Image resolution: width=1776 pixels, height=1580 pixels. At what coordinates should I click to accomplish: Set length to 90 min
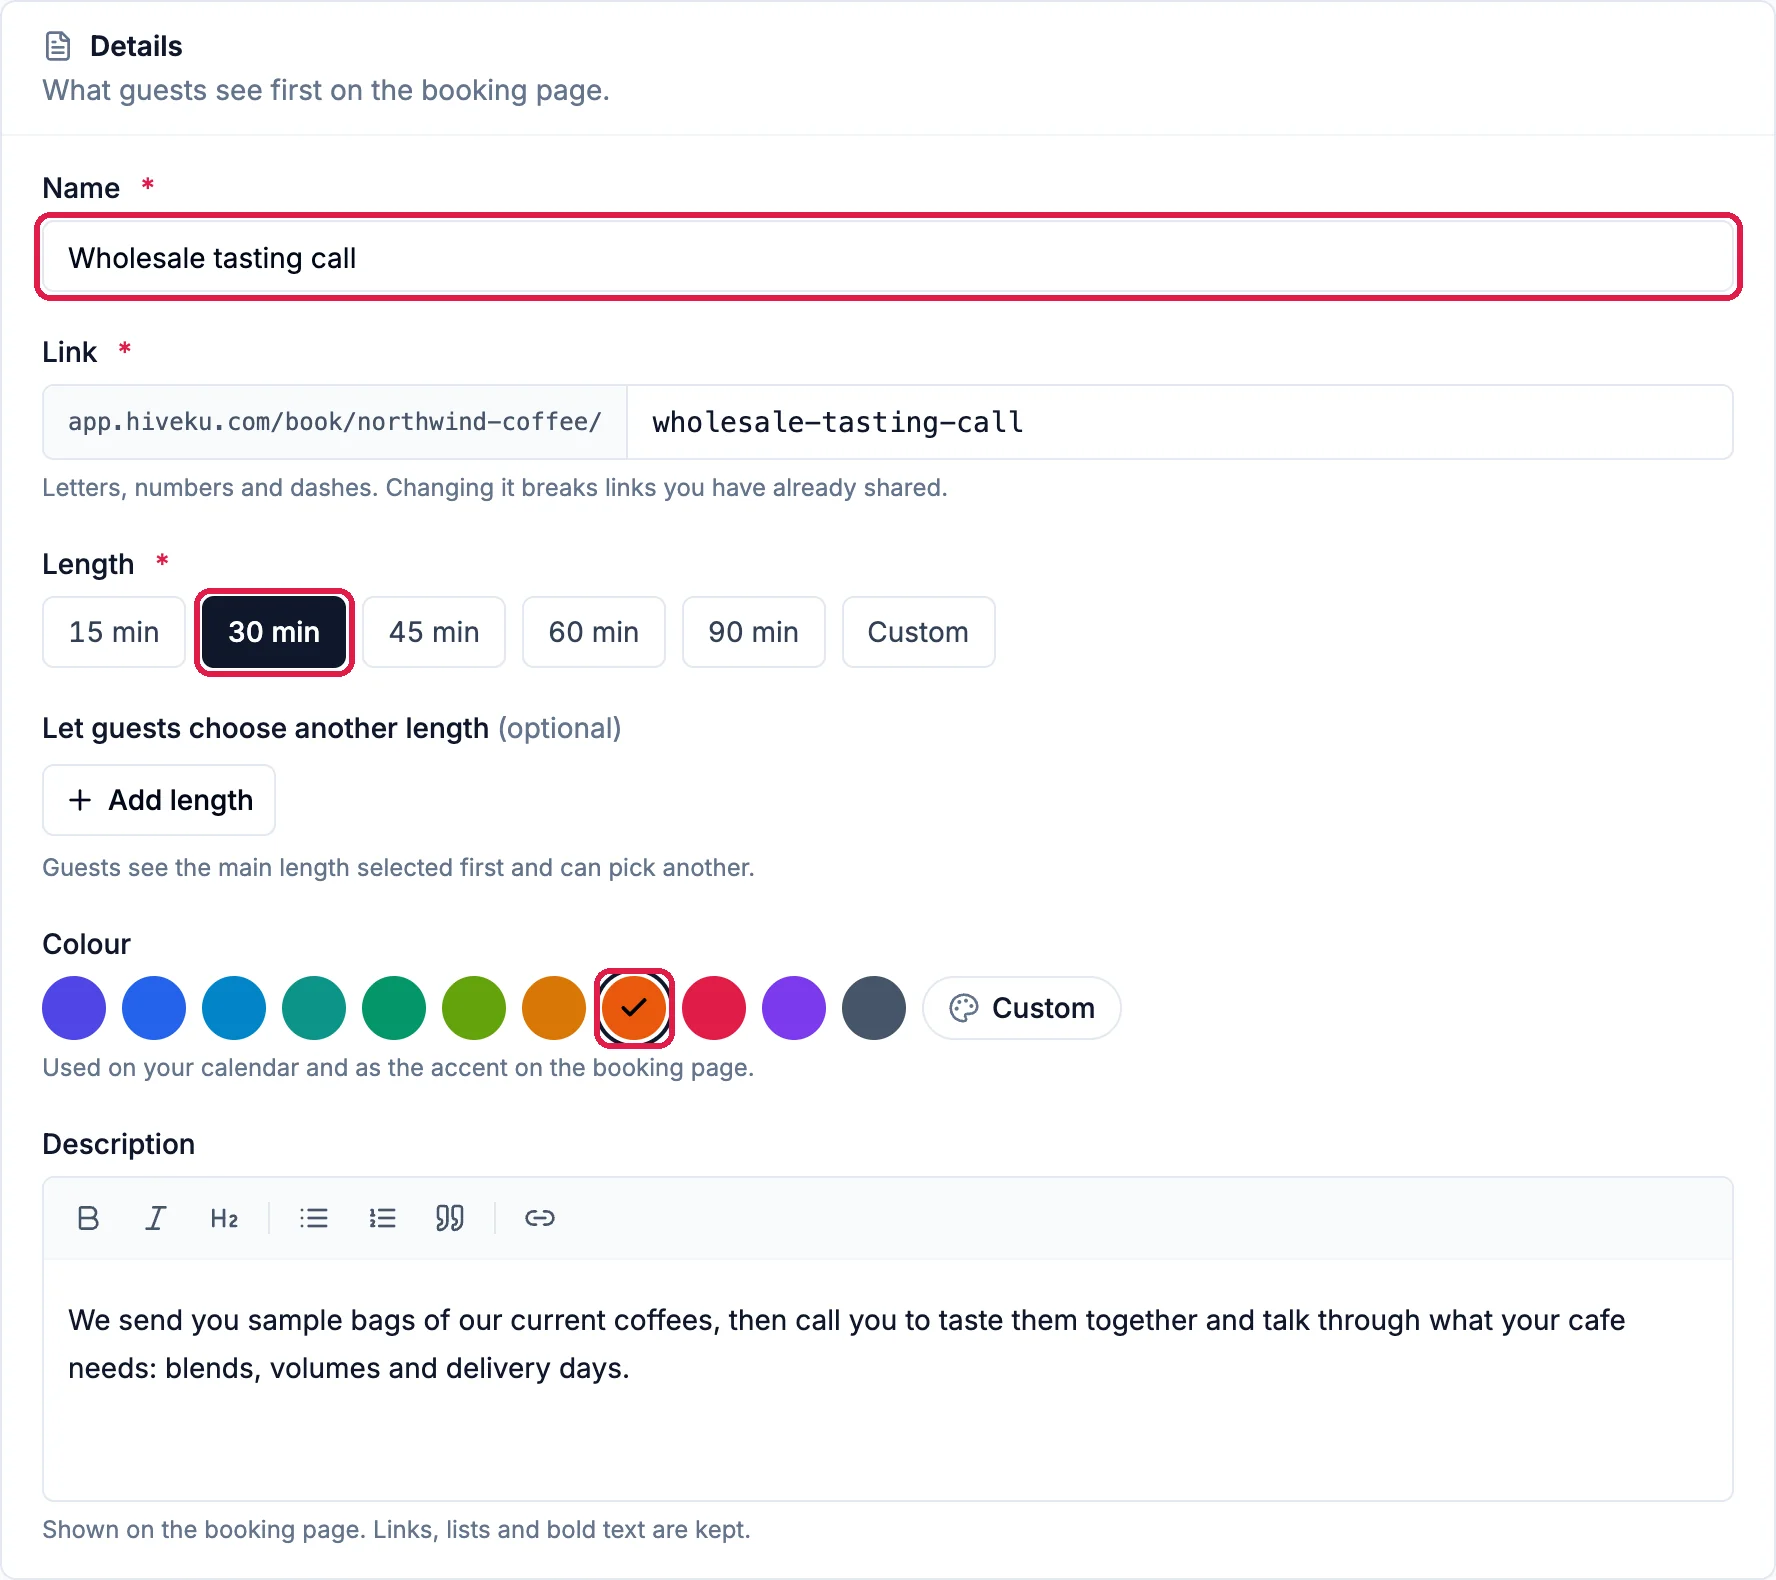click(x=754, y=632)
